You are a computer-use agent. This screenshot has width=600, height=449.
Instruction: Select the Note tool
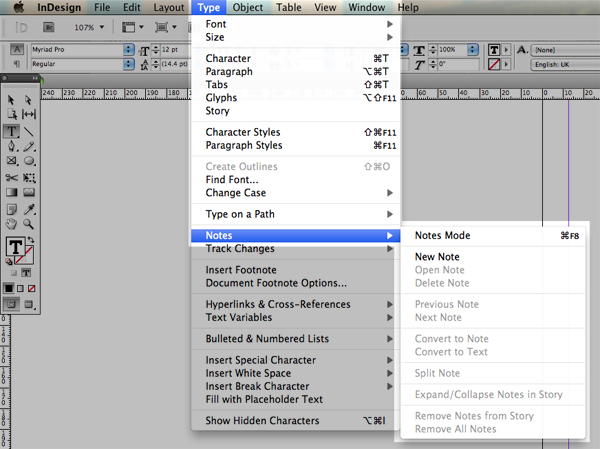pos(11,209)
